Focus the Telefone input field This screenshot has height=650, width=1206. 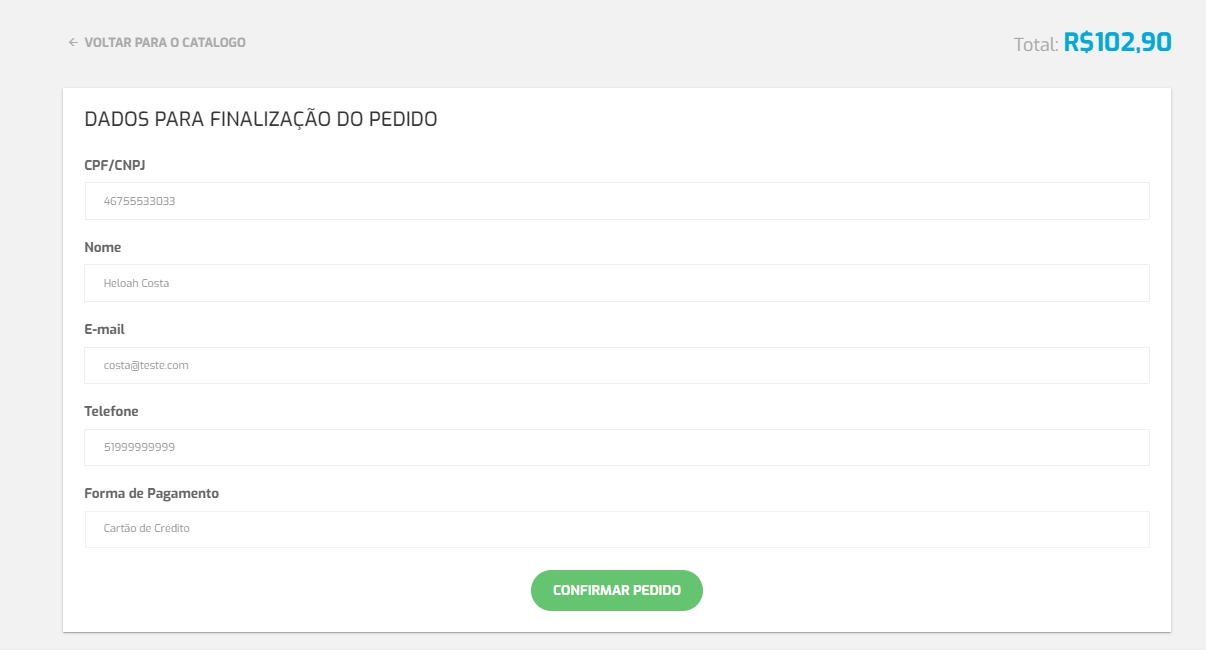616,447
